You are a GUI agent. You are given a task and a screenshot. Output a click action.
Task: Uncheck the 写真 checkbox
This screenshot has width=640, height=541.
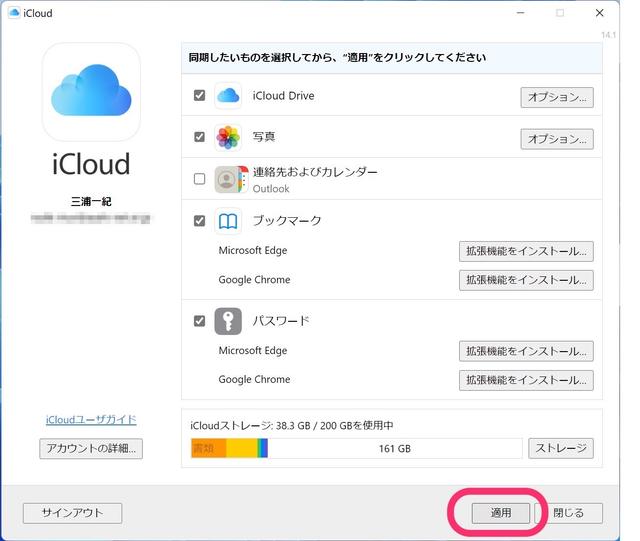200,137
